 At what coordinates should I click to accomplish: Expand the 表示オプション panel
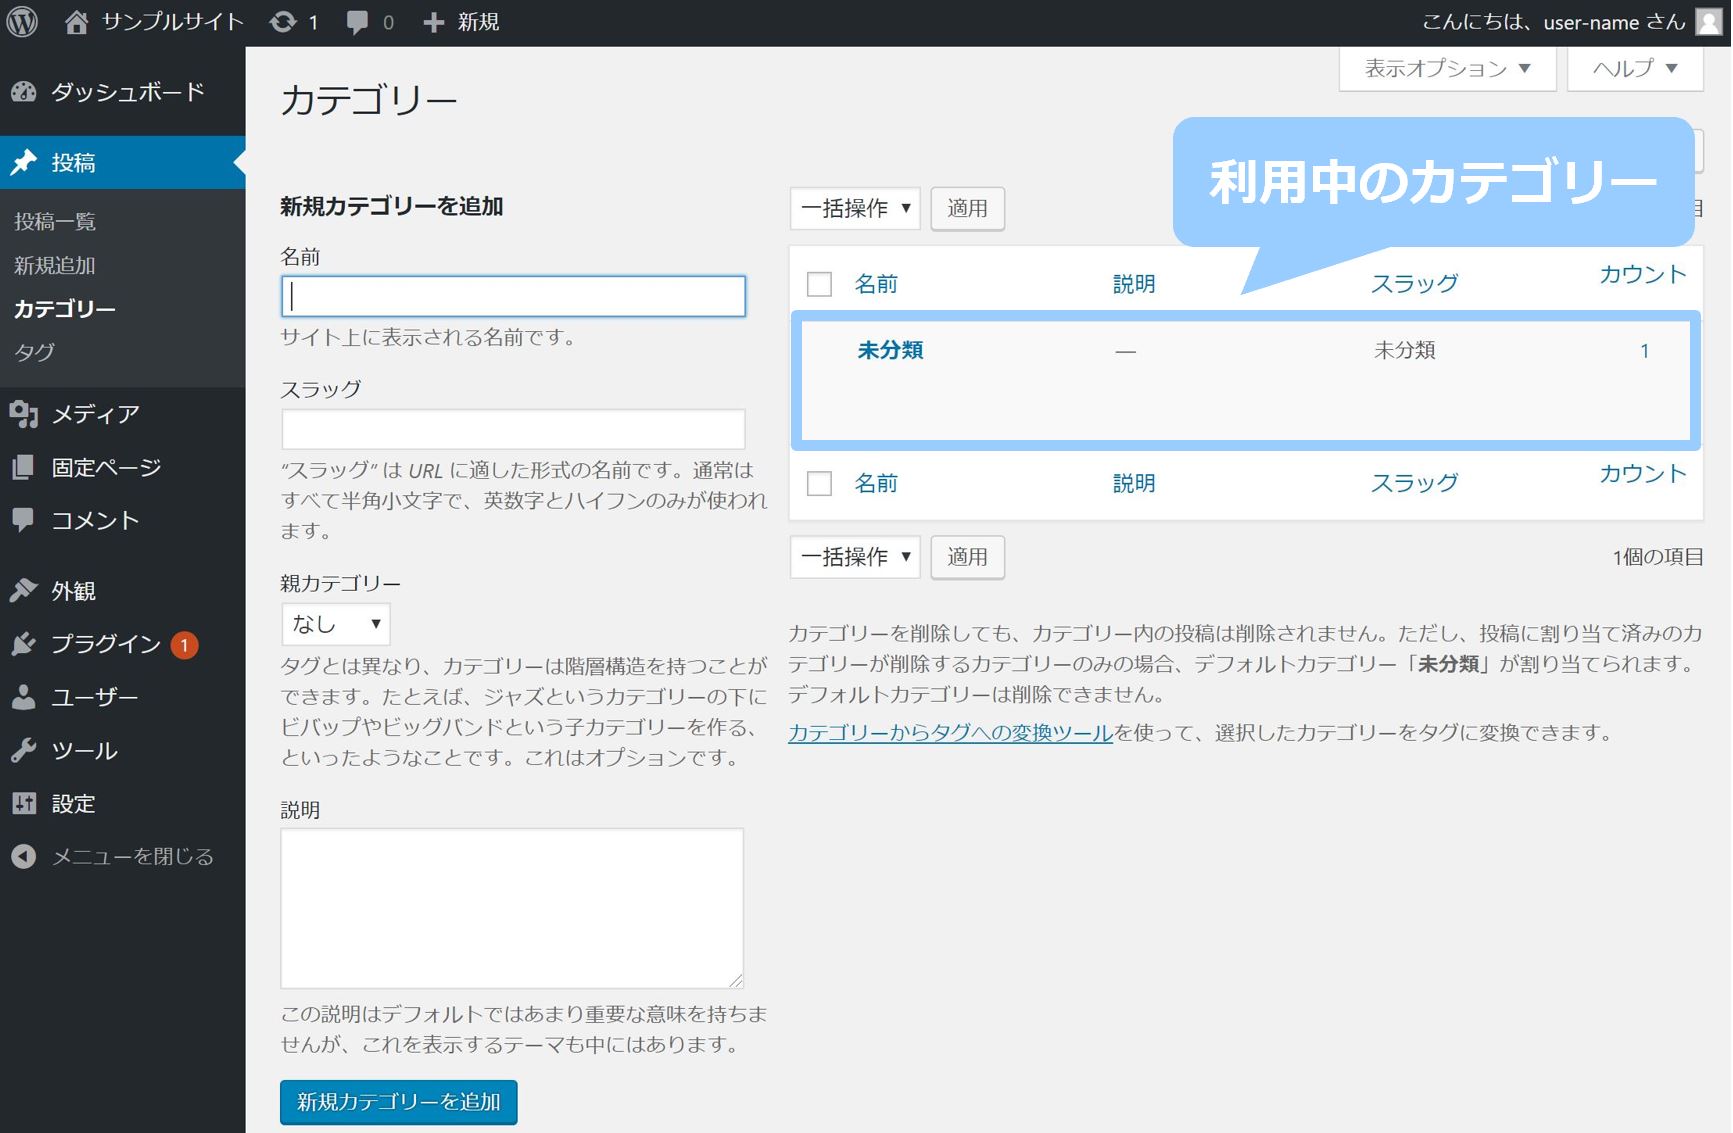click(1447, 69)
